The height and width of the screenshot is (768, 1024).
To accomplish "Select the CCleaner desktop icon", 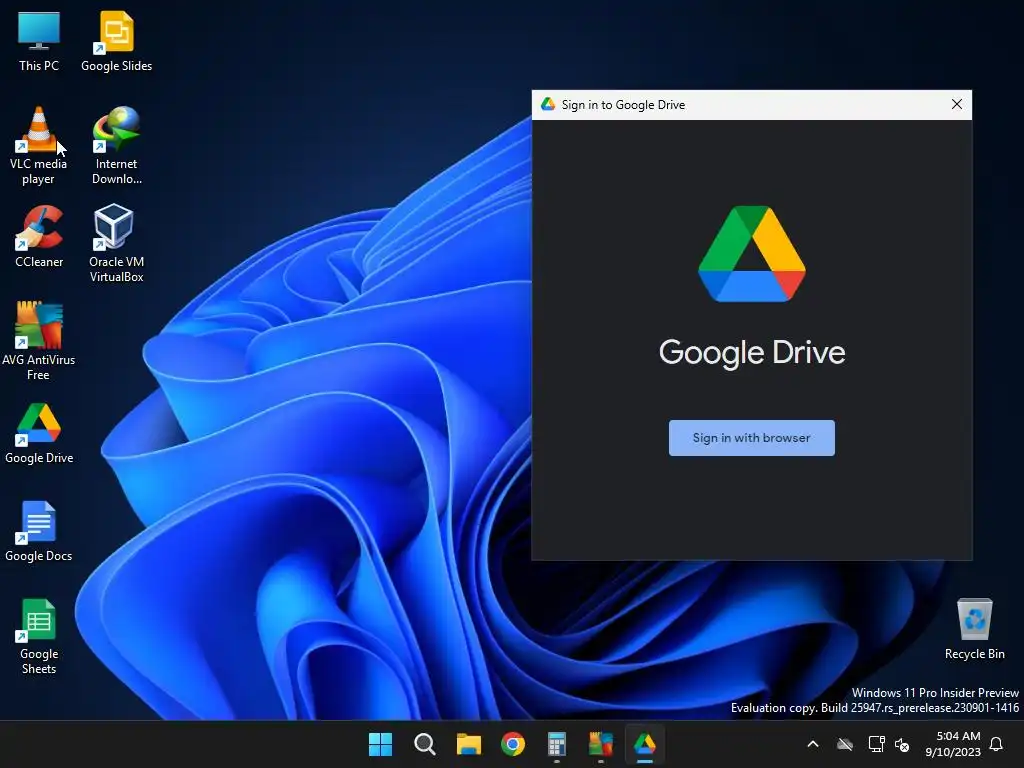I will 39,236.
